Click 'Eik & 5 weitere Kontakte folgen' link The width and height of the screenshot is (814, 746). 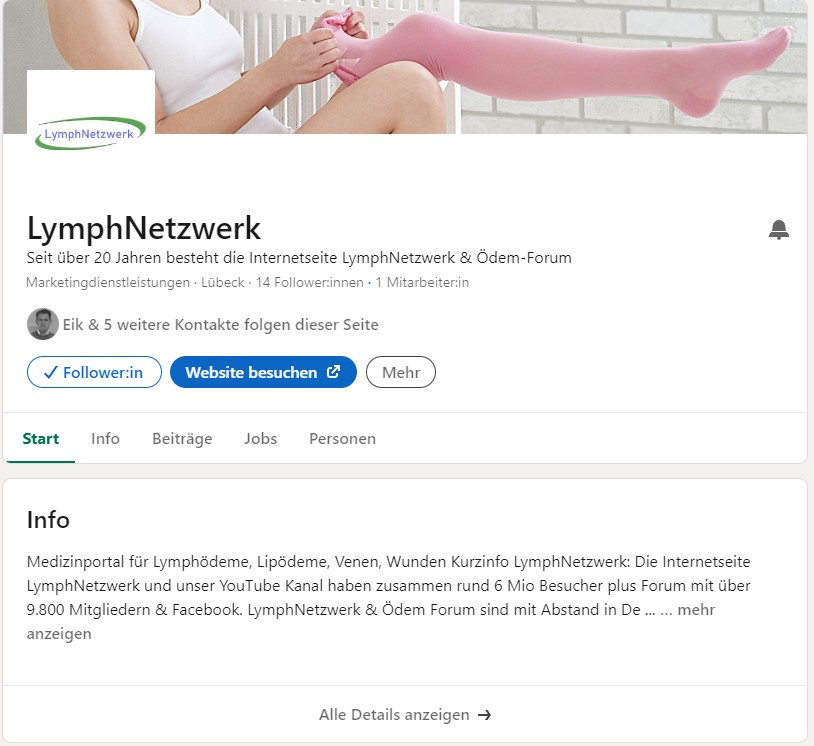[221, 324]
